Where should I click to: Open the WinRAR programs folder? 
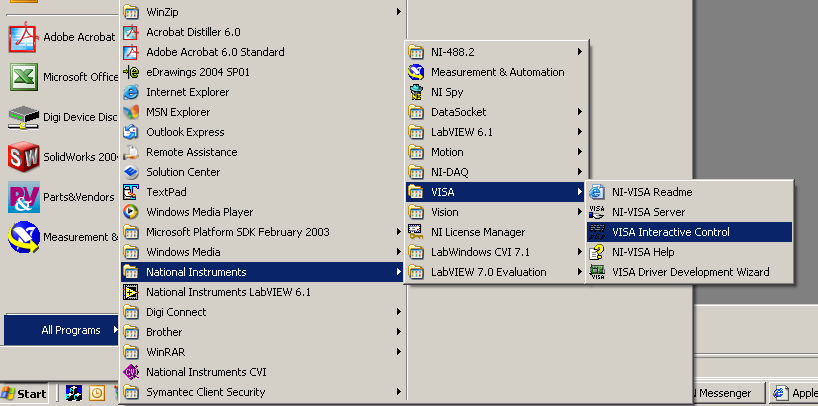click(x=262, y=352)
